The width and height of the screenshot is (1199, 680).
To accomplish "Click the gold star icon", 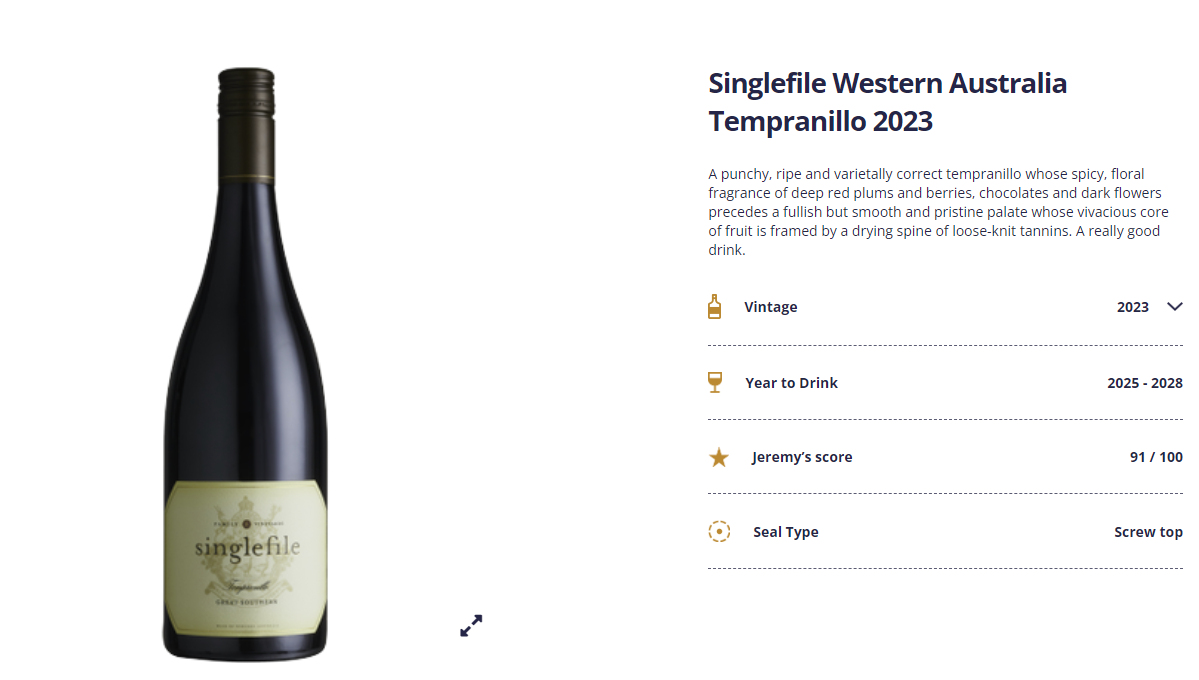I will 719,457.
